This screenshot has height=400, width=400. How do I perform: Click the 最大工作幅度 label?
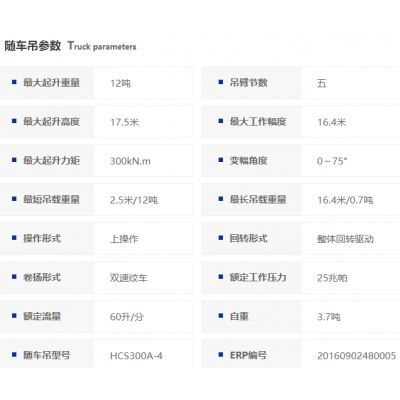(x=258, y=122)
